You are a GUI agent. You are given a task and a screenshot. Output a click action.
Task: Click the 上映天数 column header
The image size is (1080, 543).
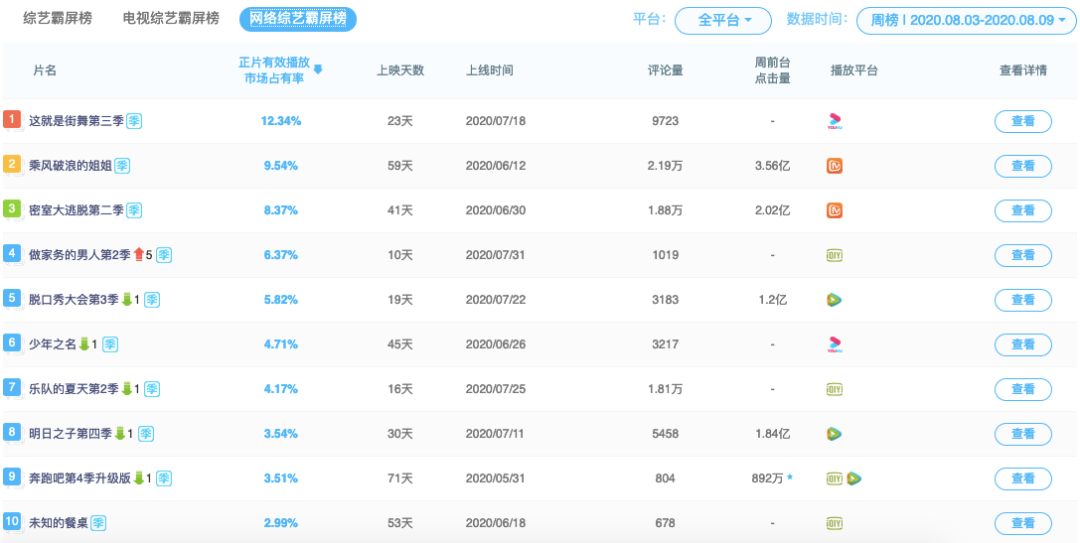400,70
